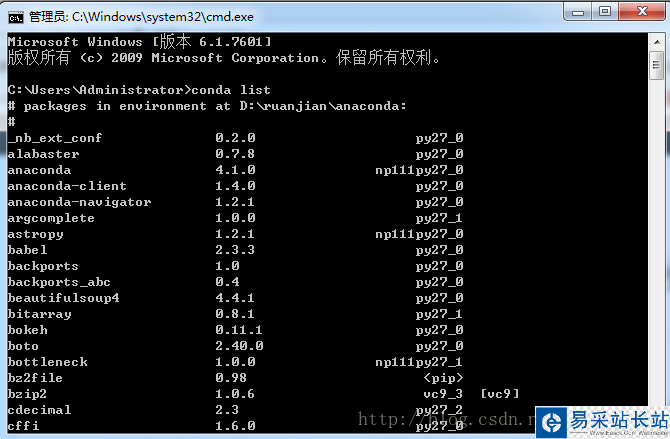Click the window title text cmd.exe

[141, 17]
